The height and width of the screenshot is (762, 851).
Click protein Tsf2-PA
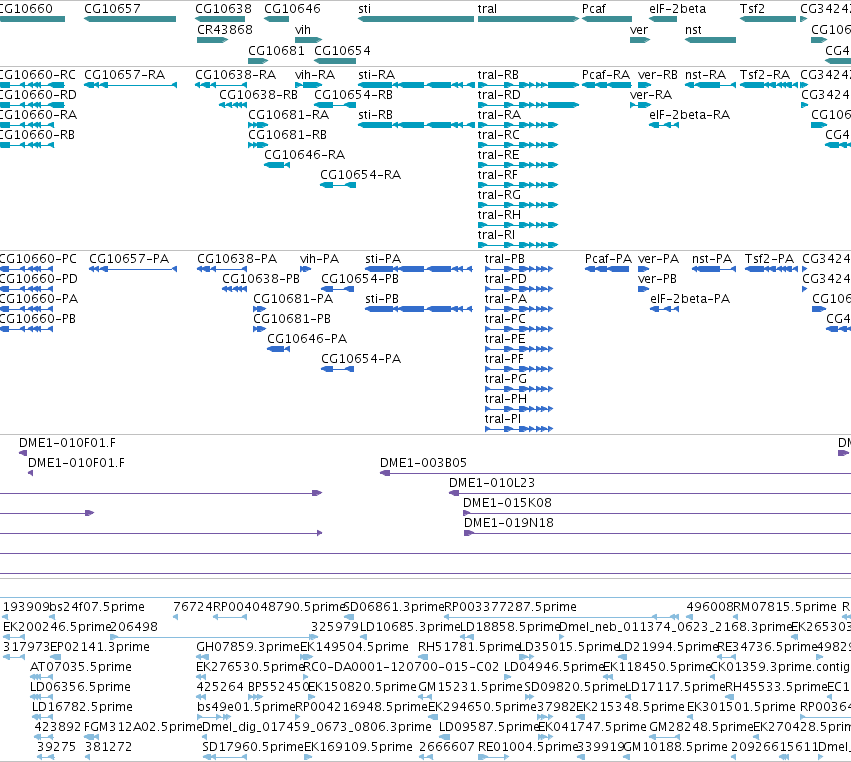(x=771, y=269)
